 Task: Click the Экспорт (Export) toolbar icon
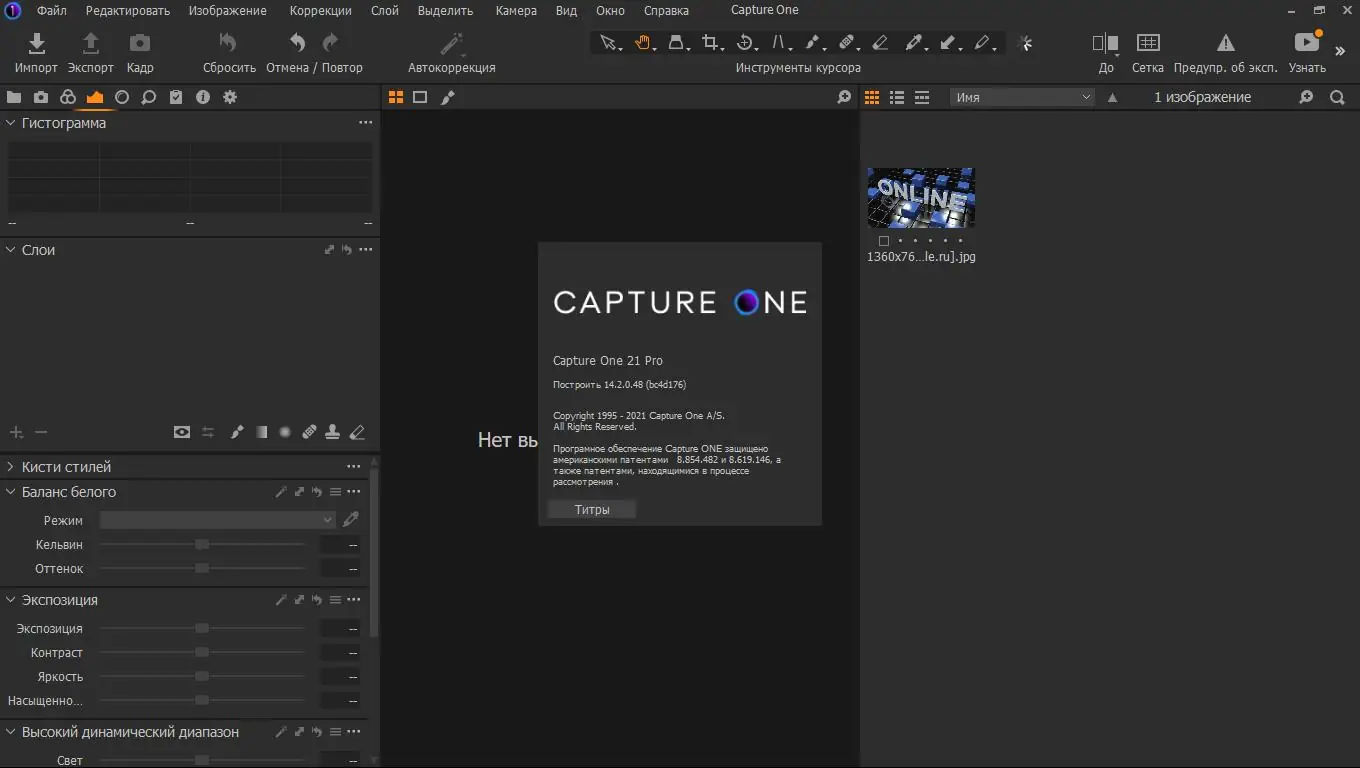click(x=90, y=43)
